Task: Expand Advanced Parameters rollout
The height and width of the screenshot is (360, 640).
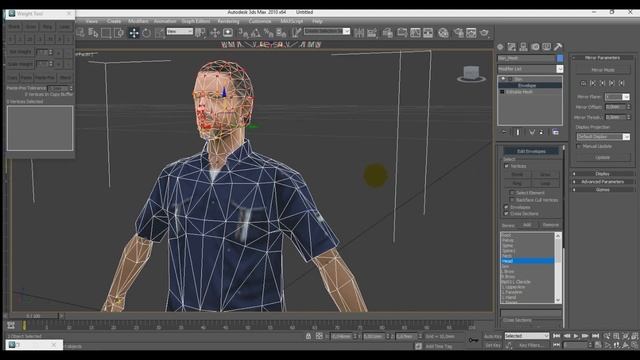Action: 602,182
